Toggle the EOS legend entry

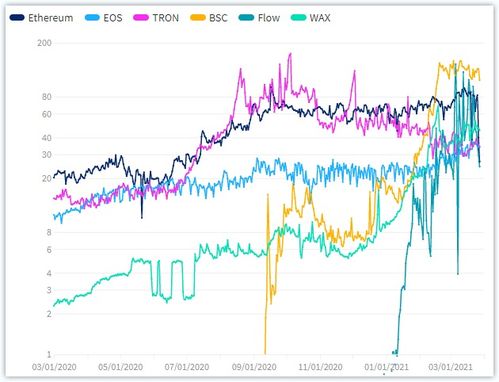(104, 18)
